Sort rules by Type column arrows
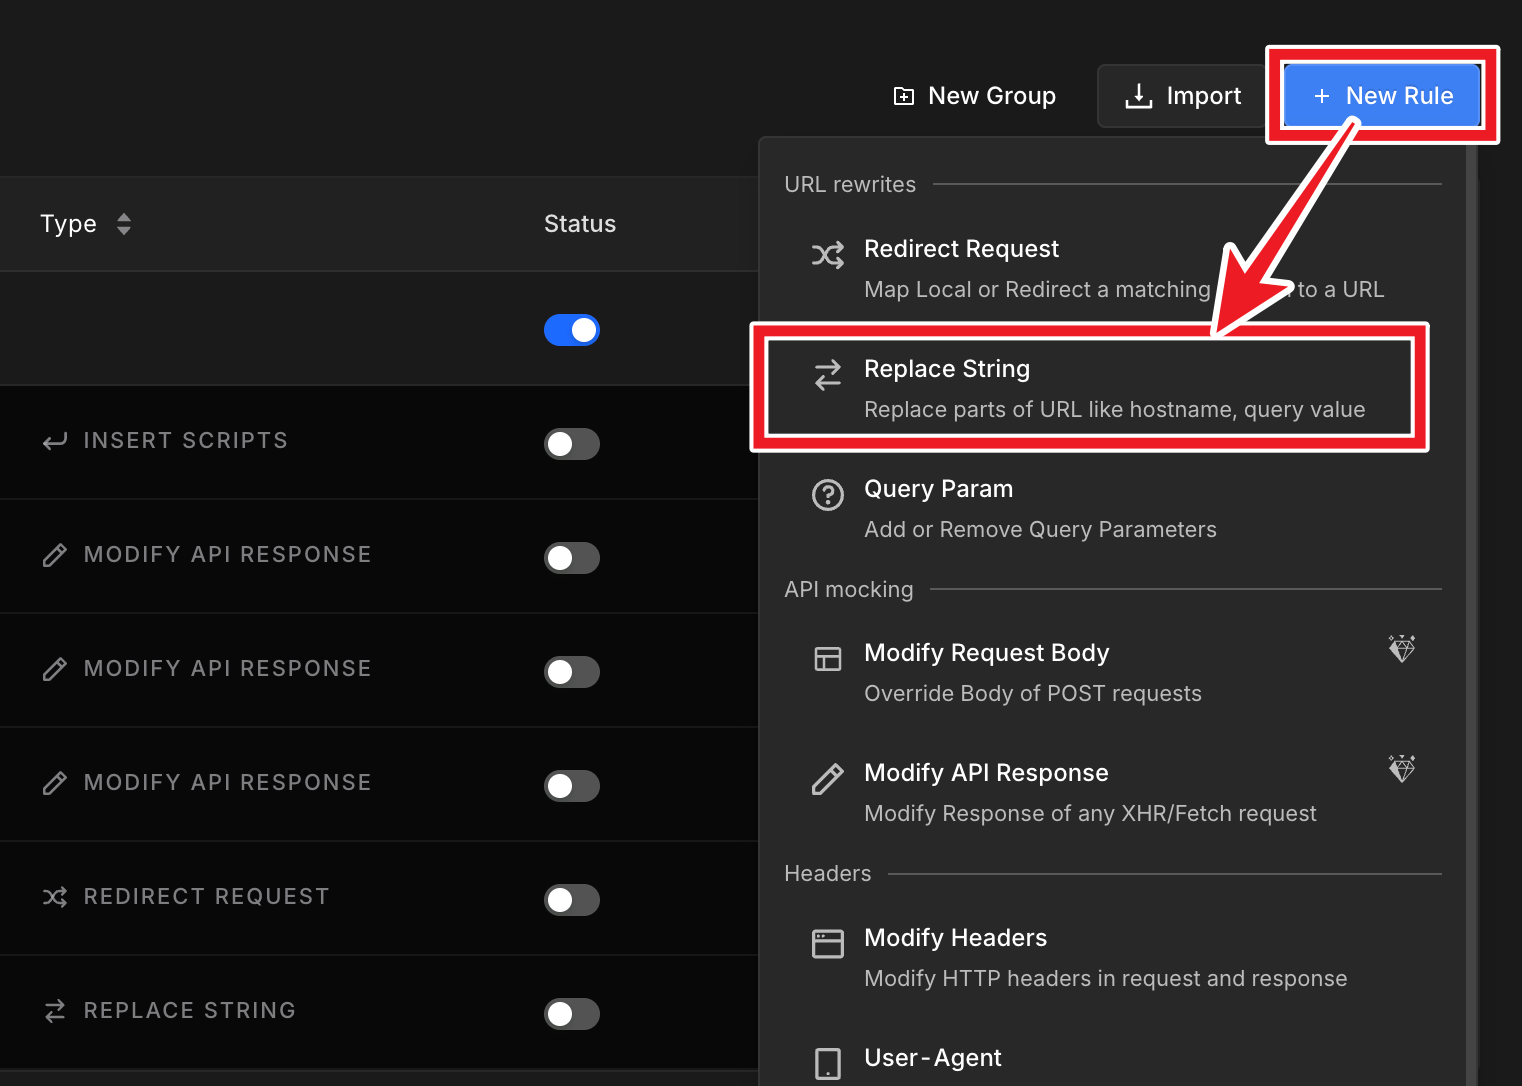The height and width of the screenshot is (1086, 1522). tap(124, 224)
